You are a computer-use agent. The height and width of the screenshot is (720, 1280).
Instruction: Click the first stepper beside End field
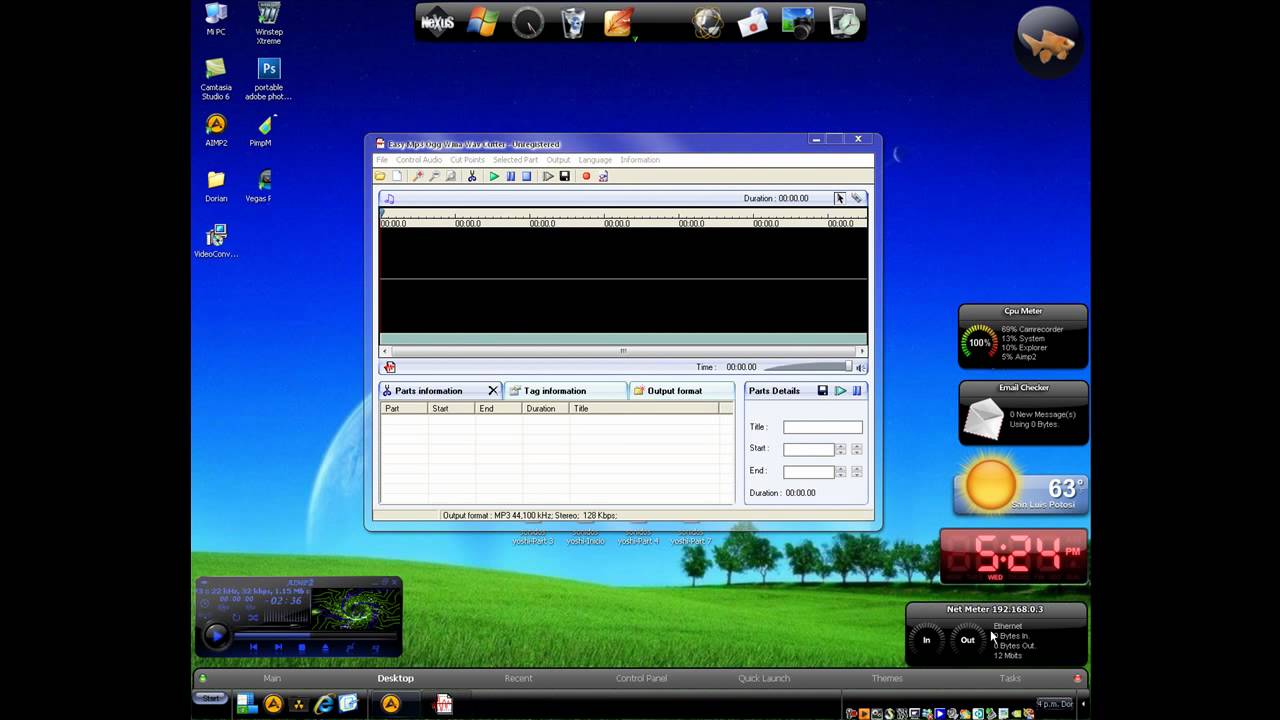(840, 471)
